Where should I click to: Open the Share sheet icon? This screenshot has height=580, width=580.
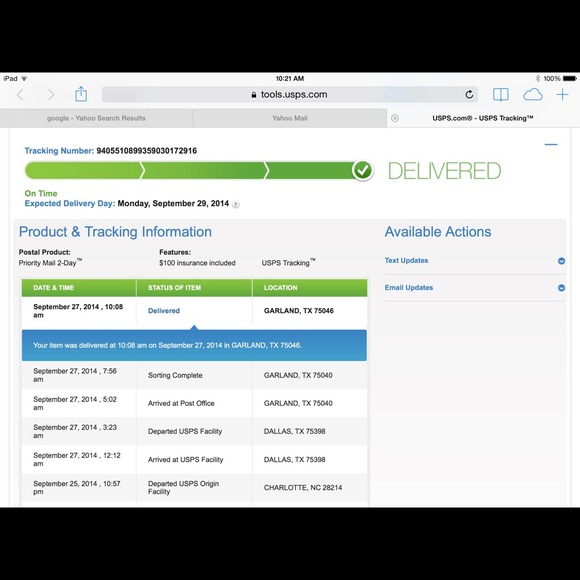[81, 94]
